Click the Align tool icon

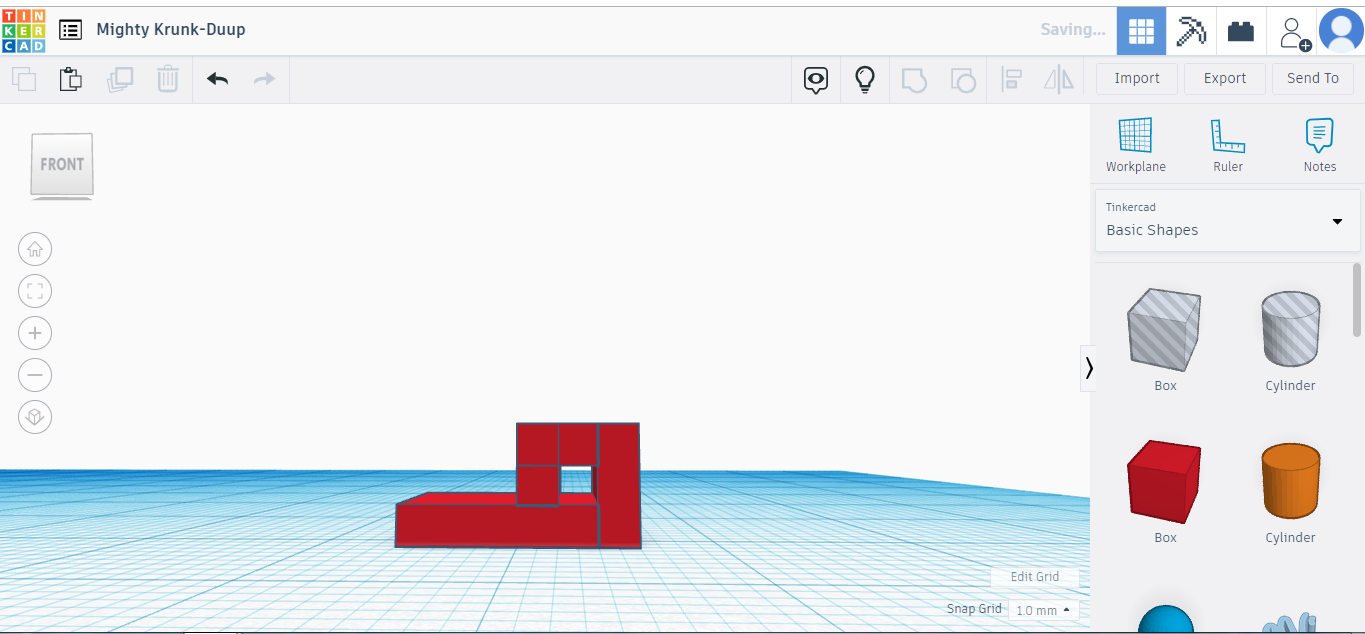coord(1011,79)
